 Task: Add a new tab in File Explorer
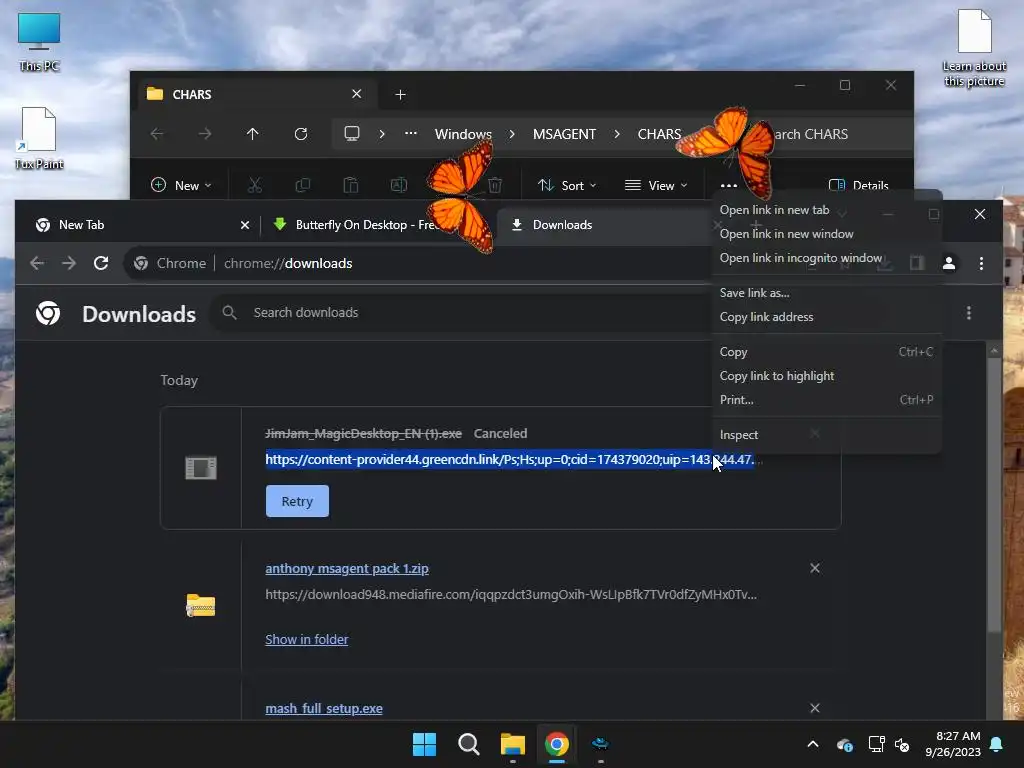tap(400, 95)
